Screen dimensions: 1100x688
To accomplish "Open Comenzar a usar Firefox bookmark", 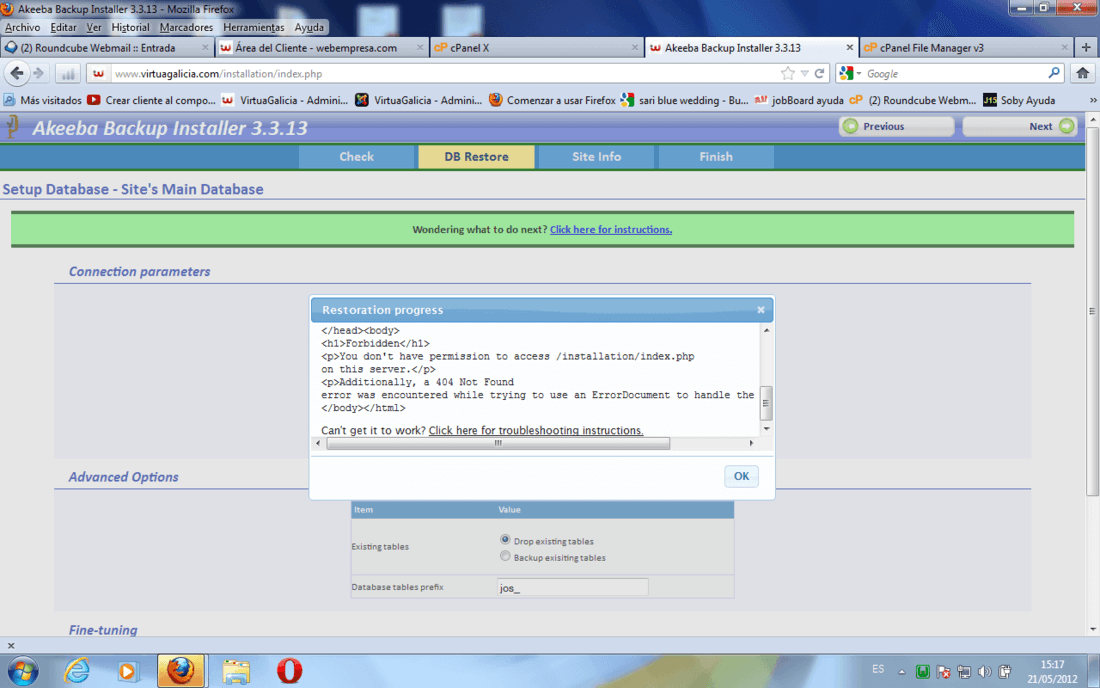I will [552, 100].
